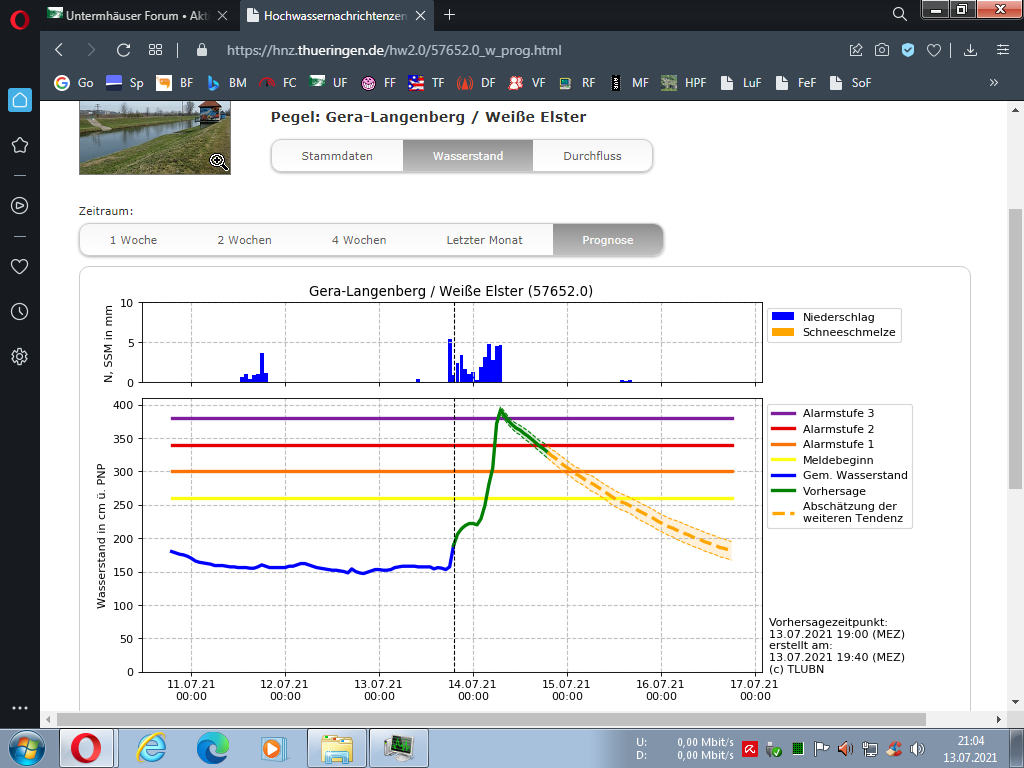
Task: Click the page horizontal scrollbar
Action: pyautogui.click(x=500, y=718)
